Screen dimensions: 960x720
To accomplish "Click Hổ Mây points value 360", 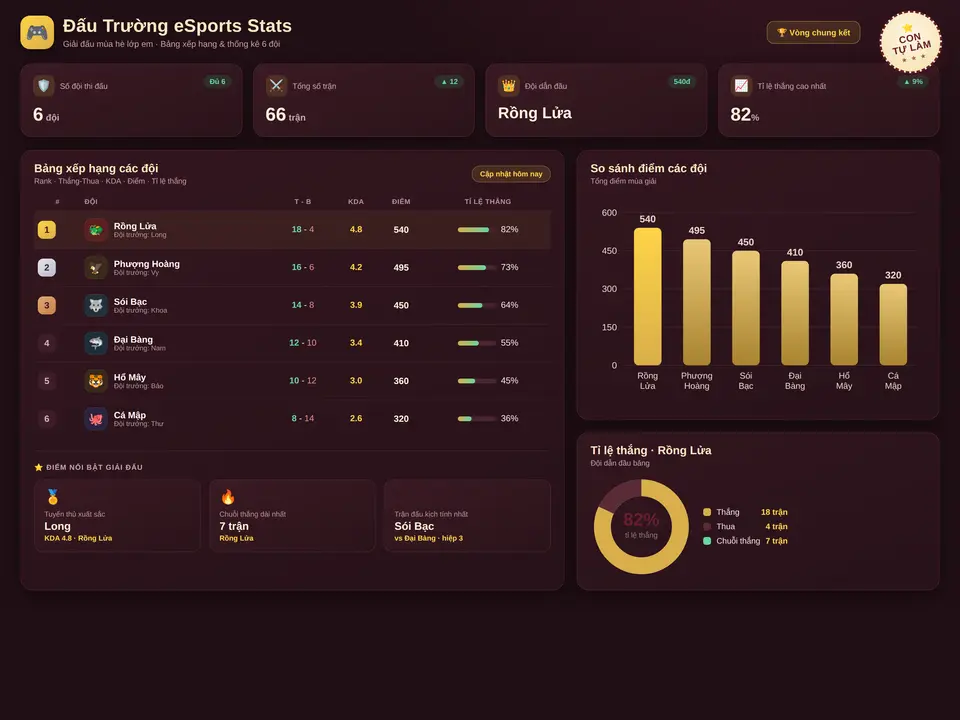I will point(401,381).
